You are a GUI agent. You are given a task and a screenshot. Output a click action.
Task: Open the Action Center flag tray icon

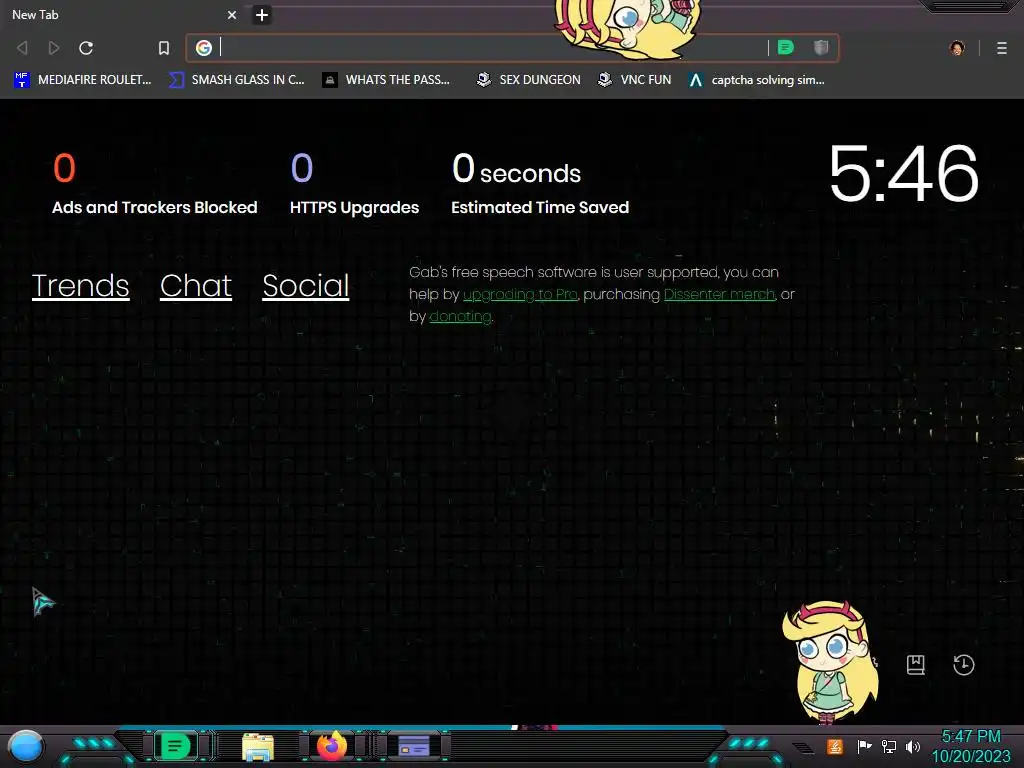[x=865, y=746]
